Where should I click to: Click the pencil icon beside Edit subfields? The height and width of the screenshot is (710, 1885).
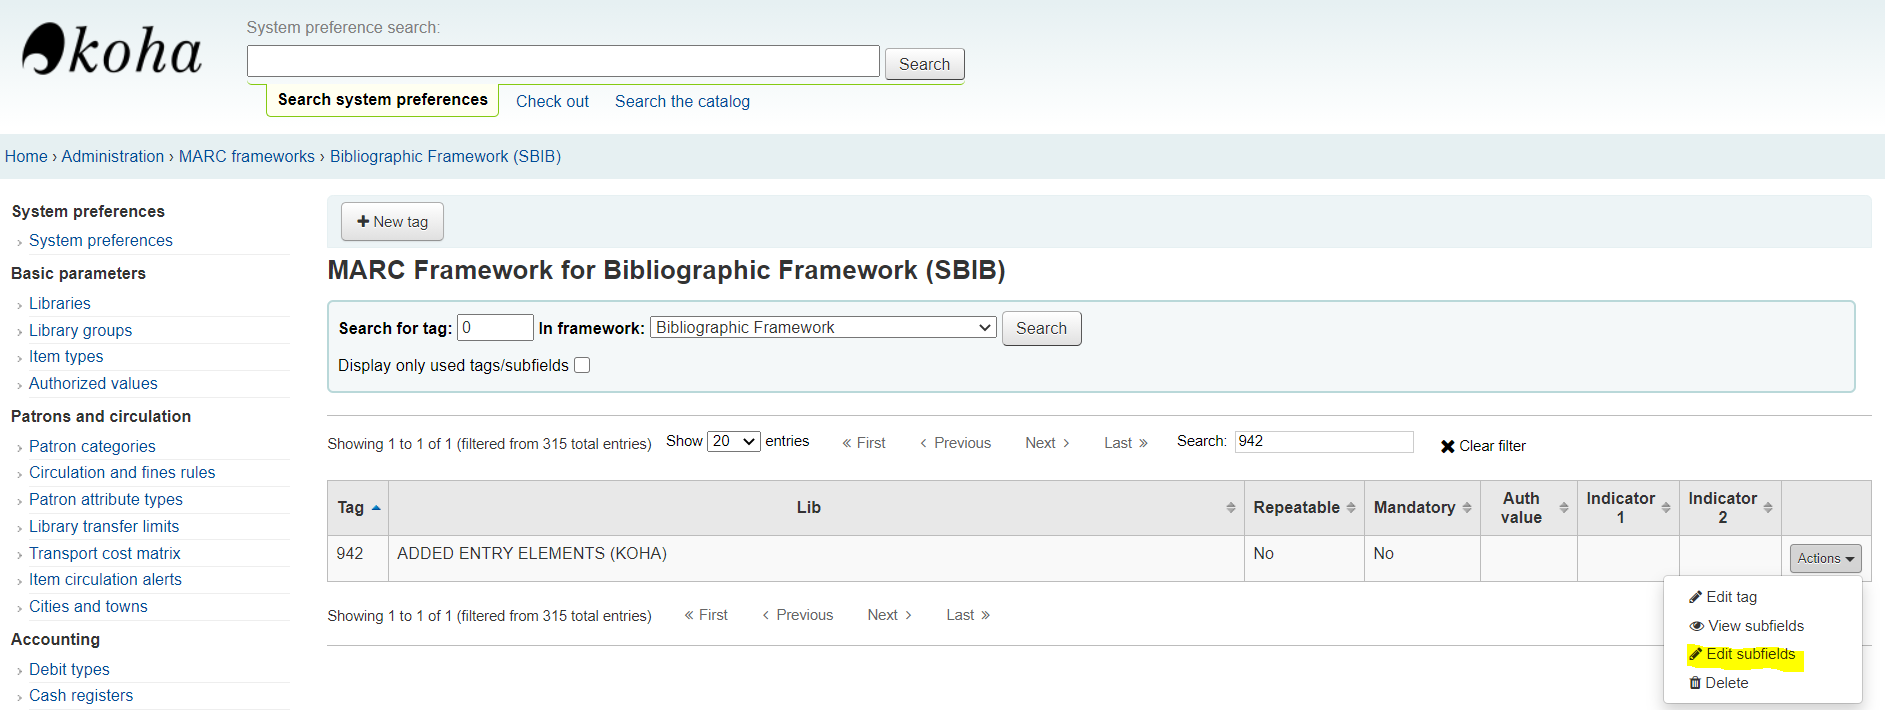pyautogui.click(x=1695, y=654)
